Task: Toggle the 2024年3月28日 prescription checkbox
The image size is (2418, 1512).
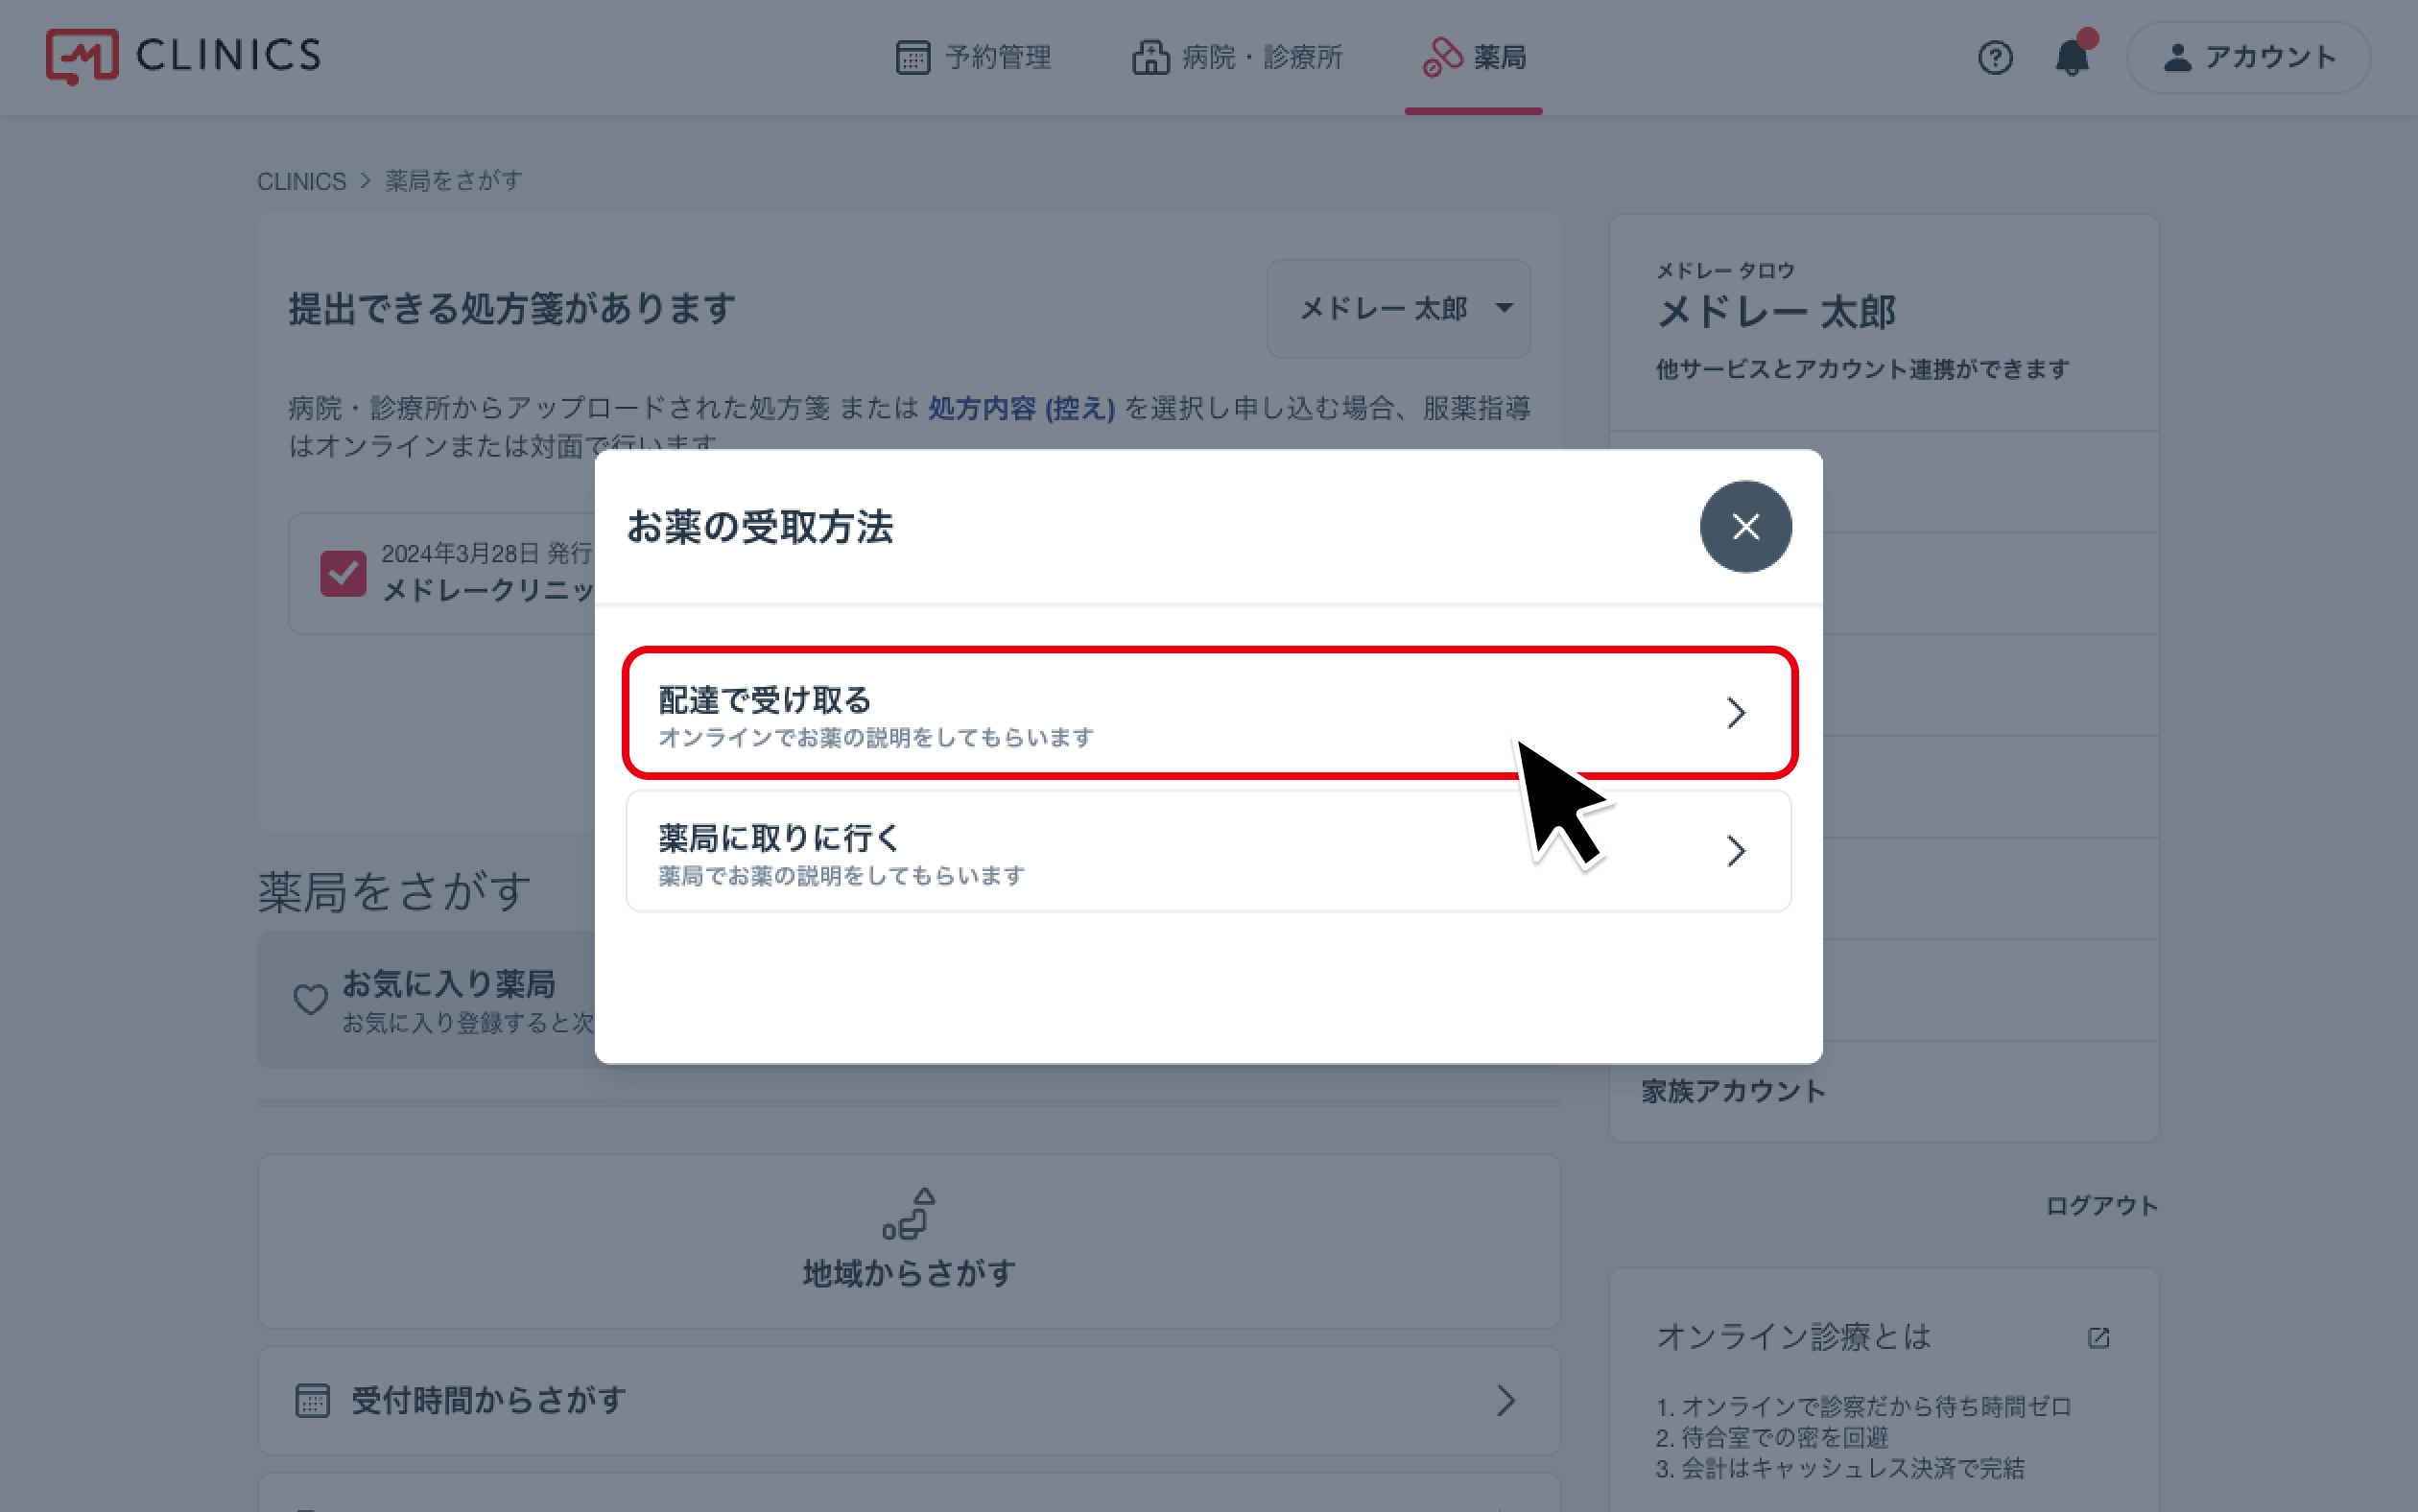Action: 343,574
